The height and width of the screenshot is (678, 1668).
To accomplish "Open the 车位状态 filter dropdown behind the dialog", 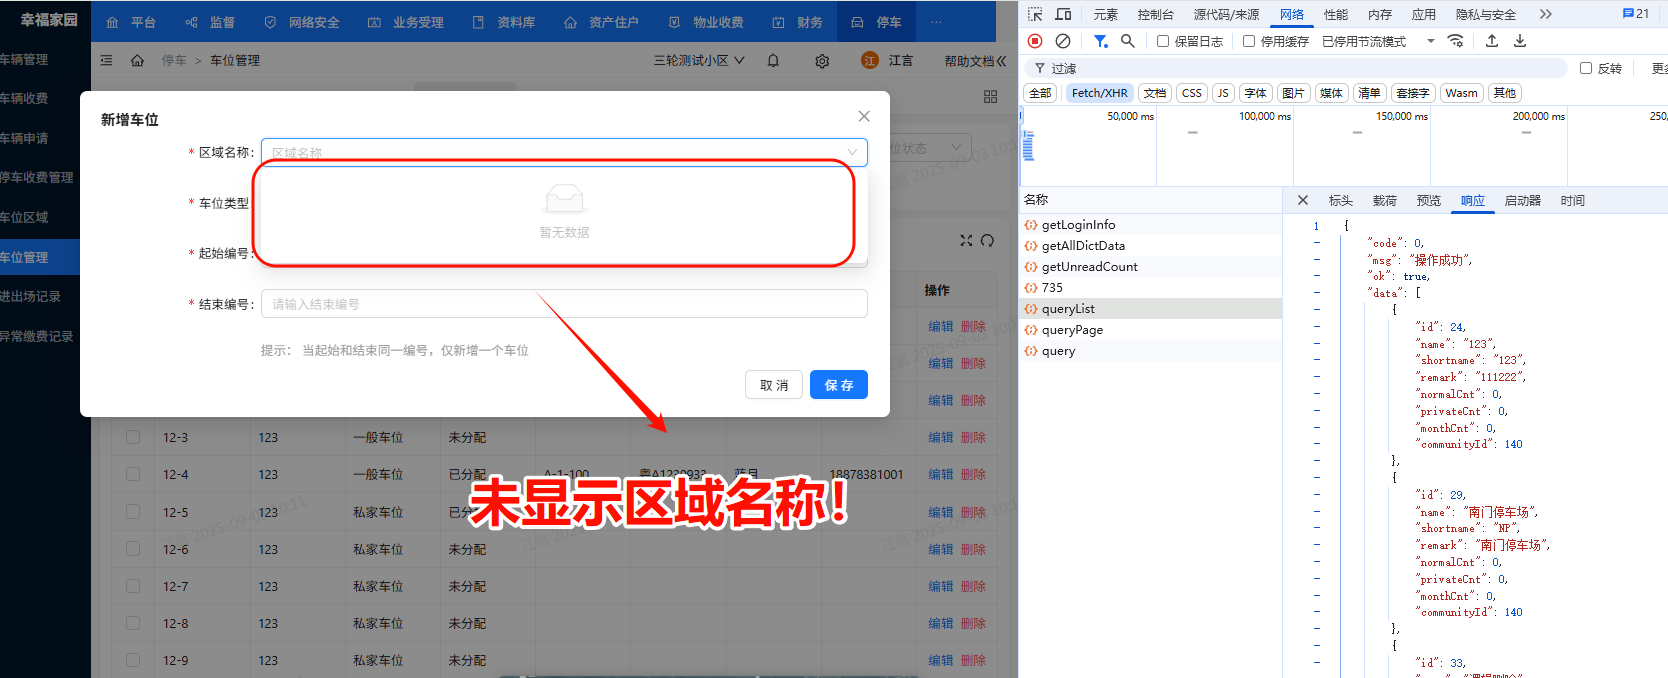I will 931,148.
